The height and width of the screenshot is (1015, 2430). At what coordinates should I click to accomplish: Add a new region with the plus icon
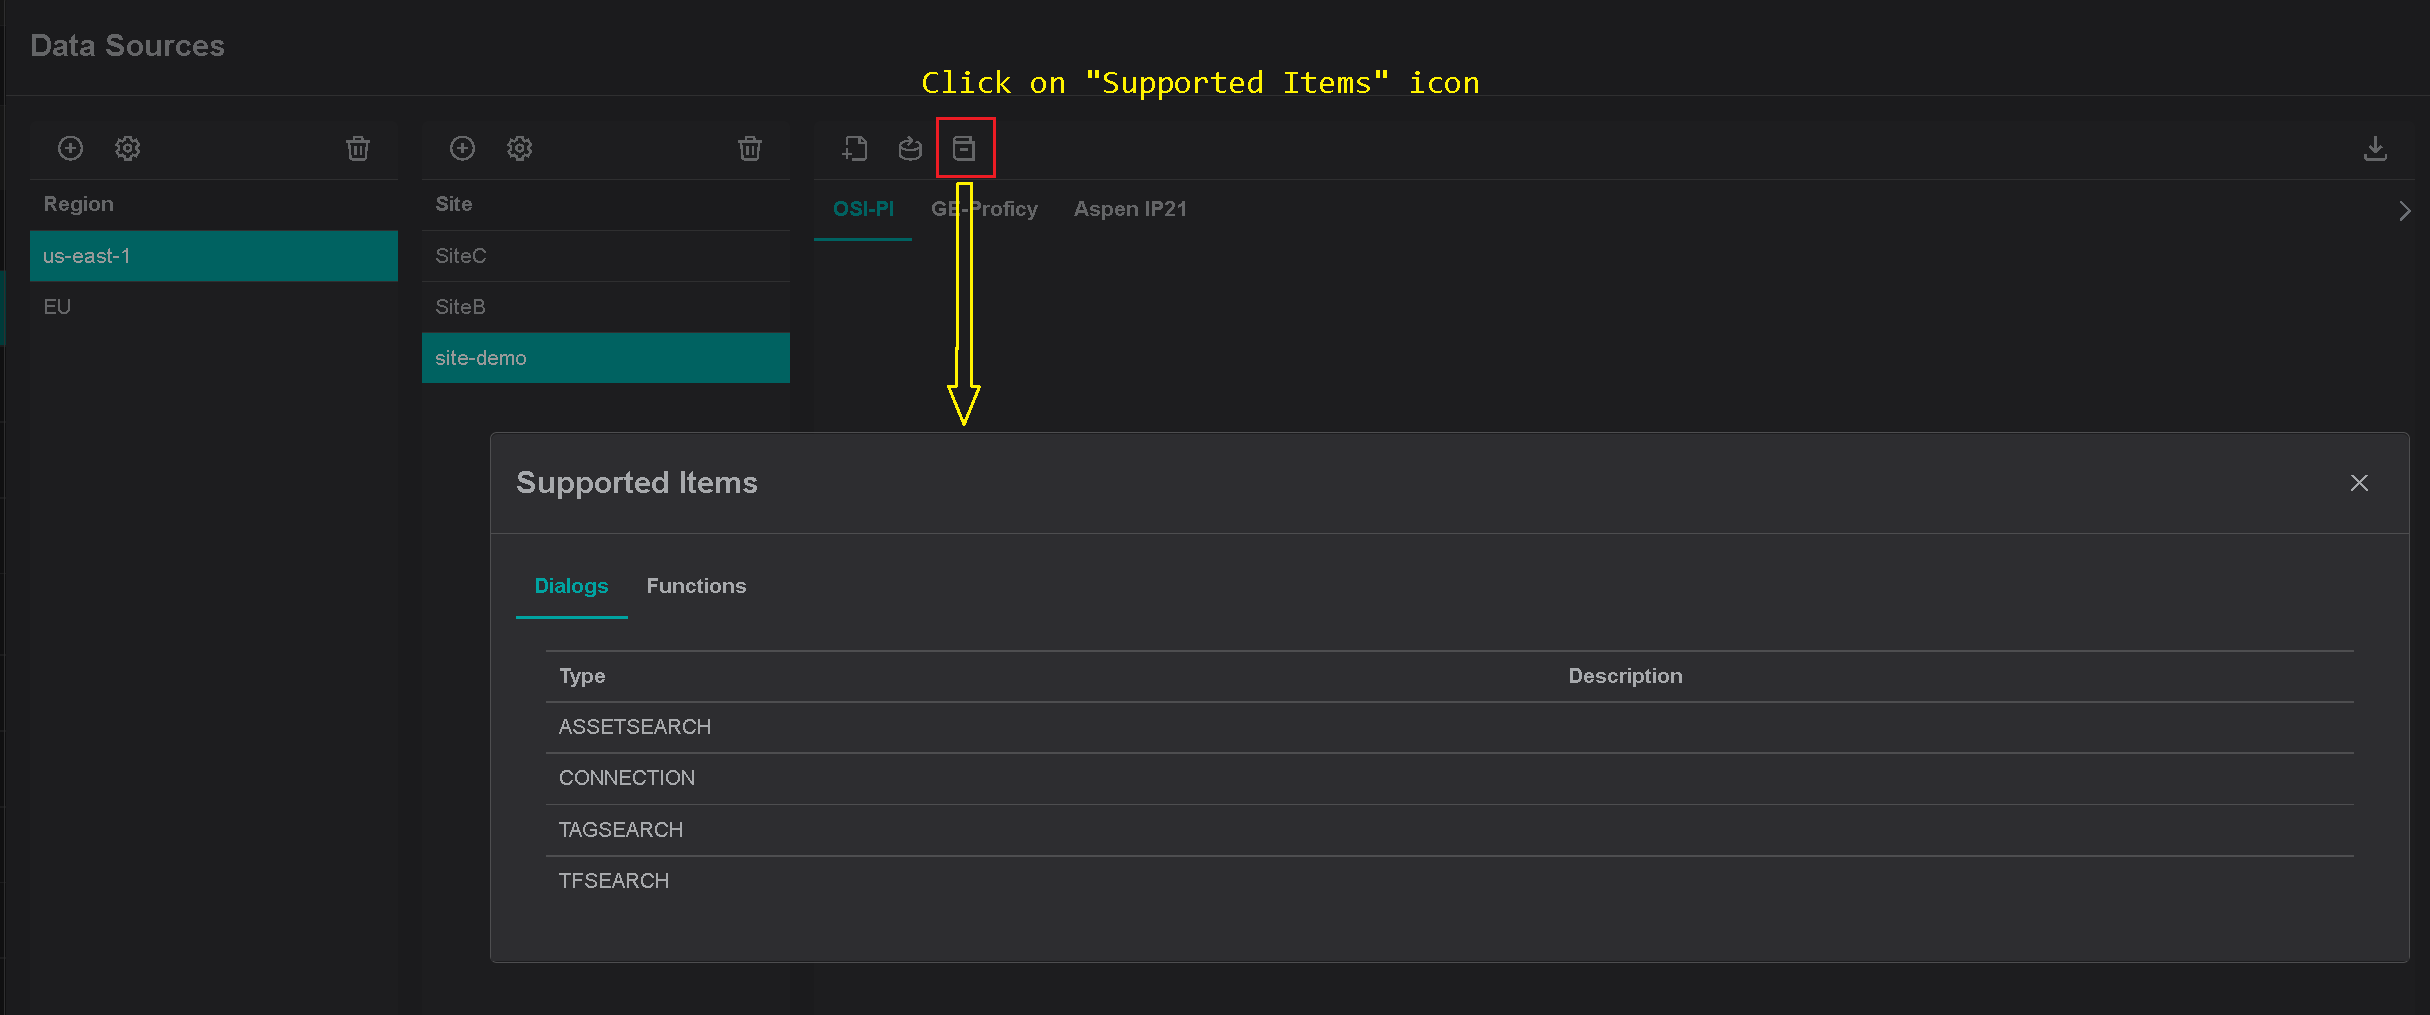pos(70,149)
